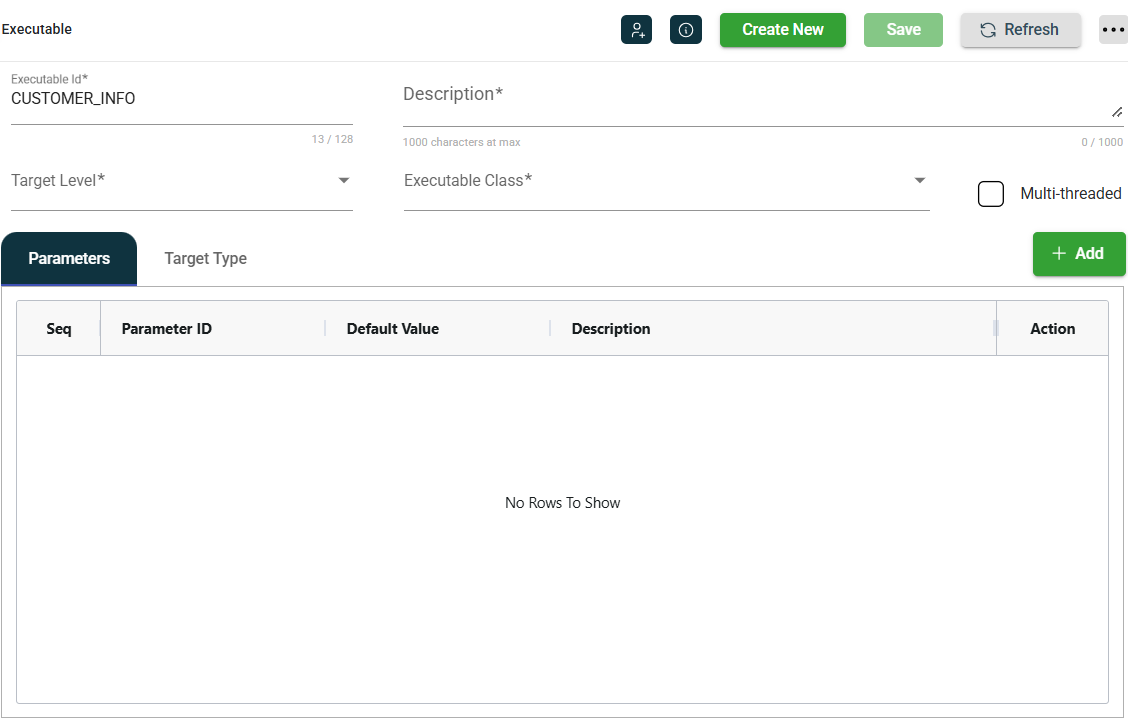Click the Create New button
Viewport: 1128px width, 721px height.
782,30
